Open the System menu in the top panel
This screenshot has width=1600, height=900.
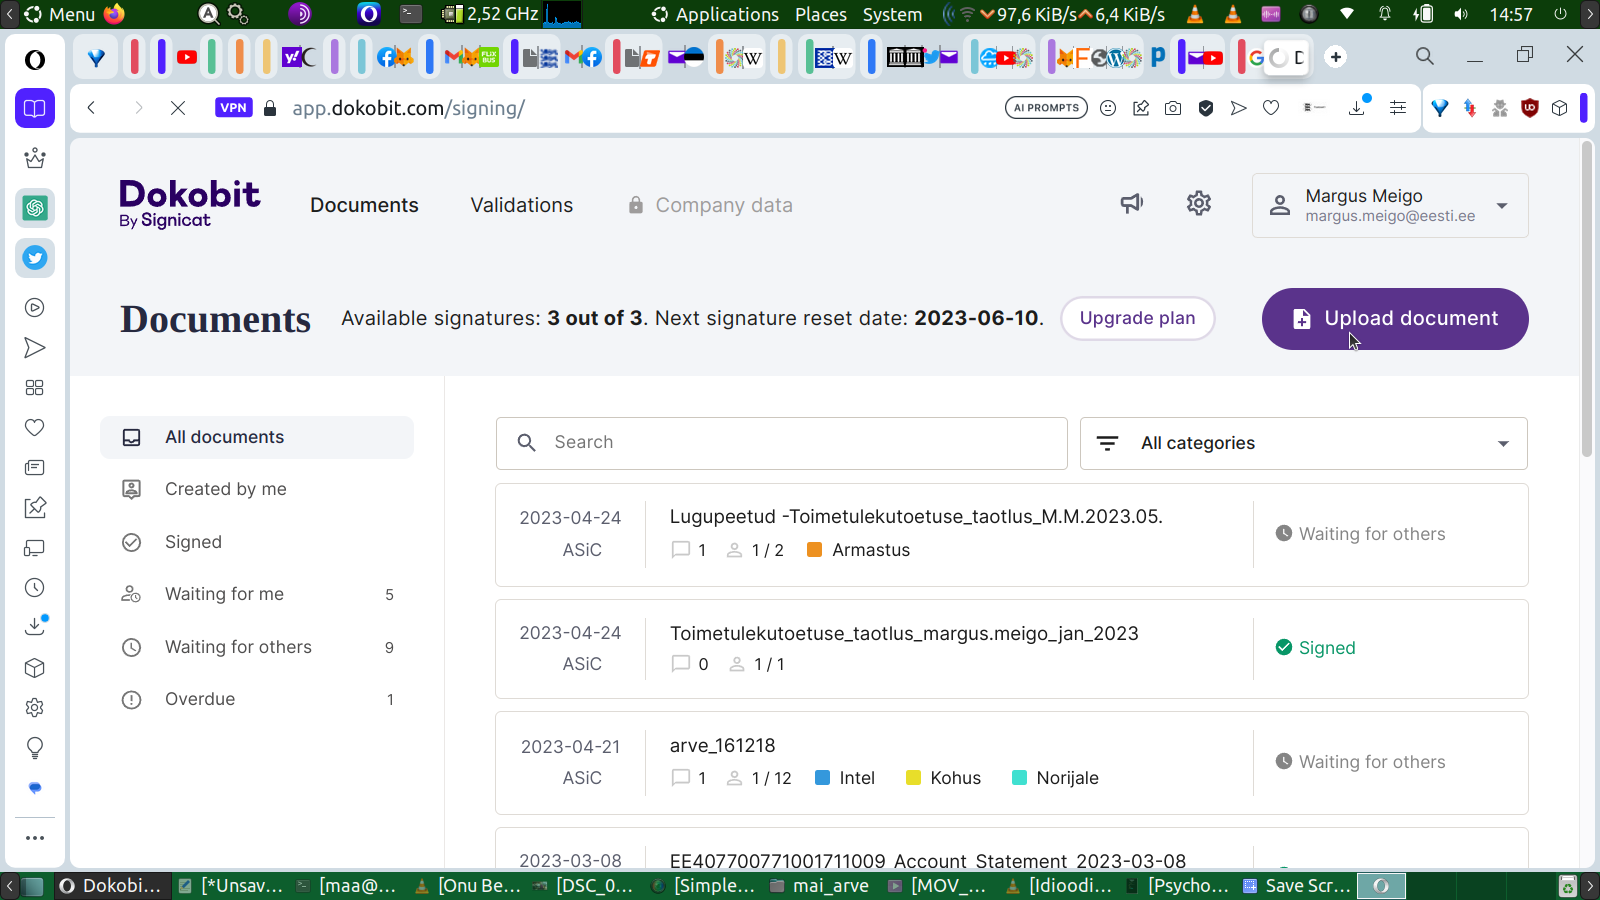pos(893,14)
